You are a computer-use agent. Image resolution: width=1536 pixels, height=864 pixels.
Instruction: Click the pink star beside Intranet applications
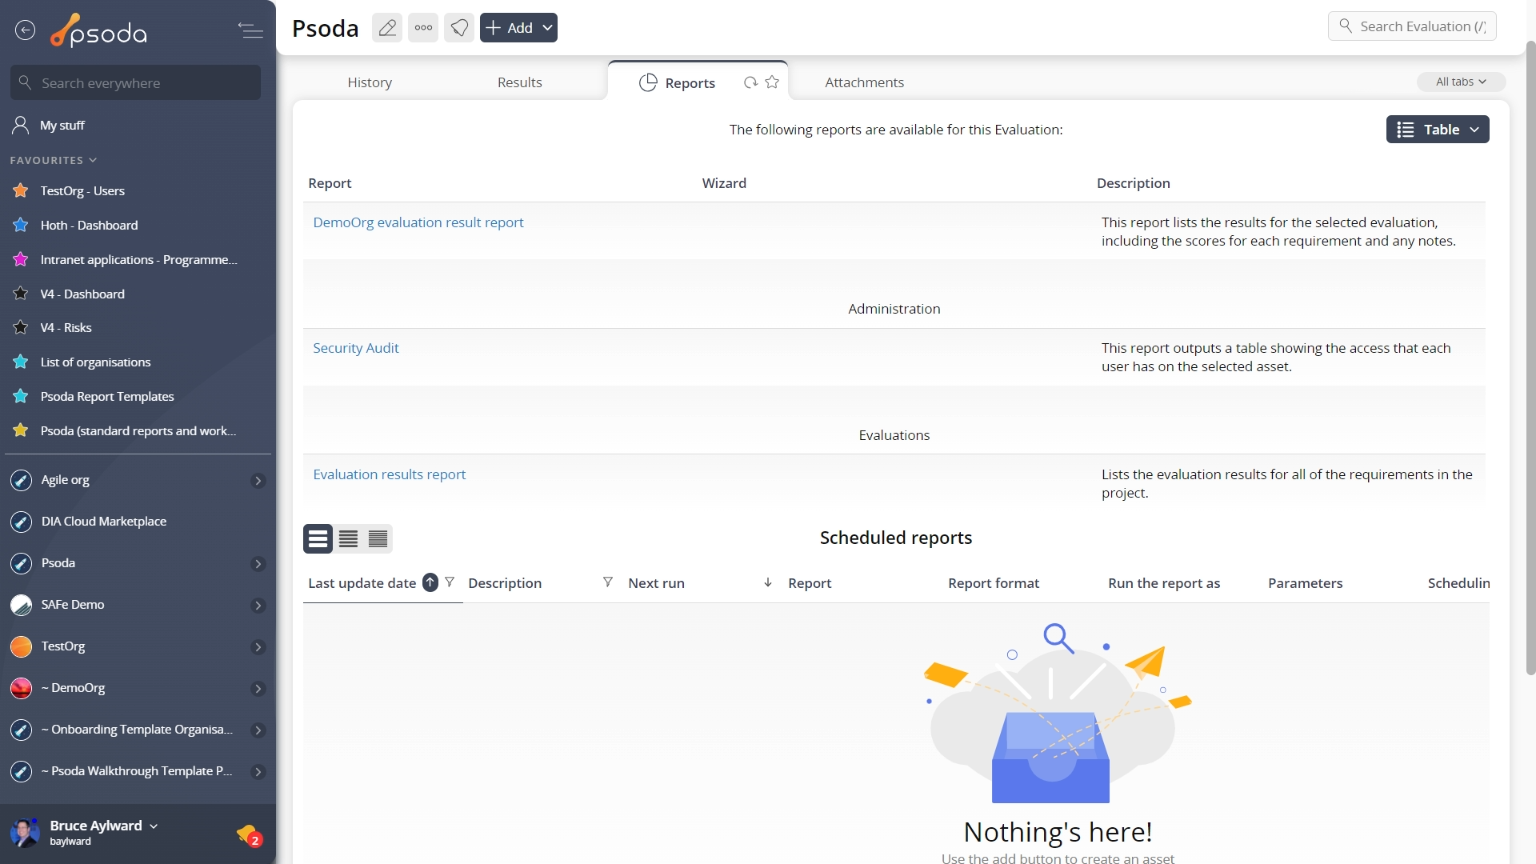point(20,259)
